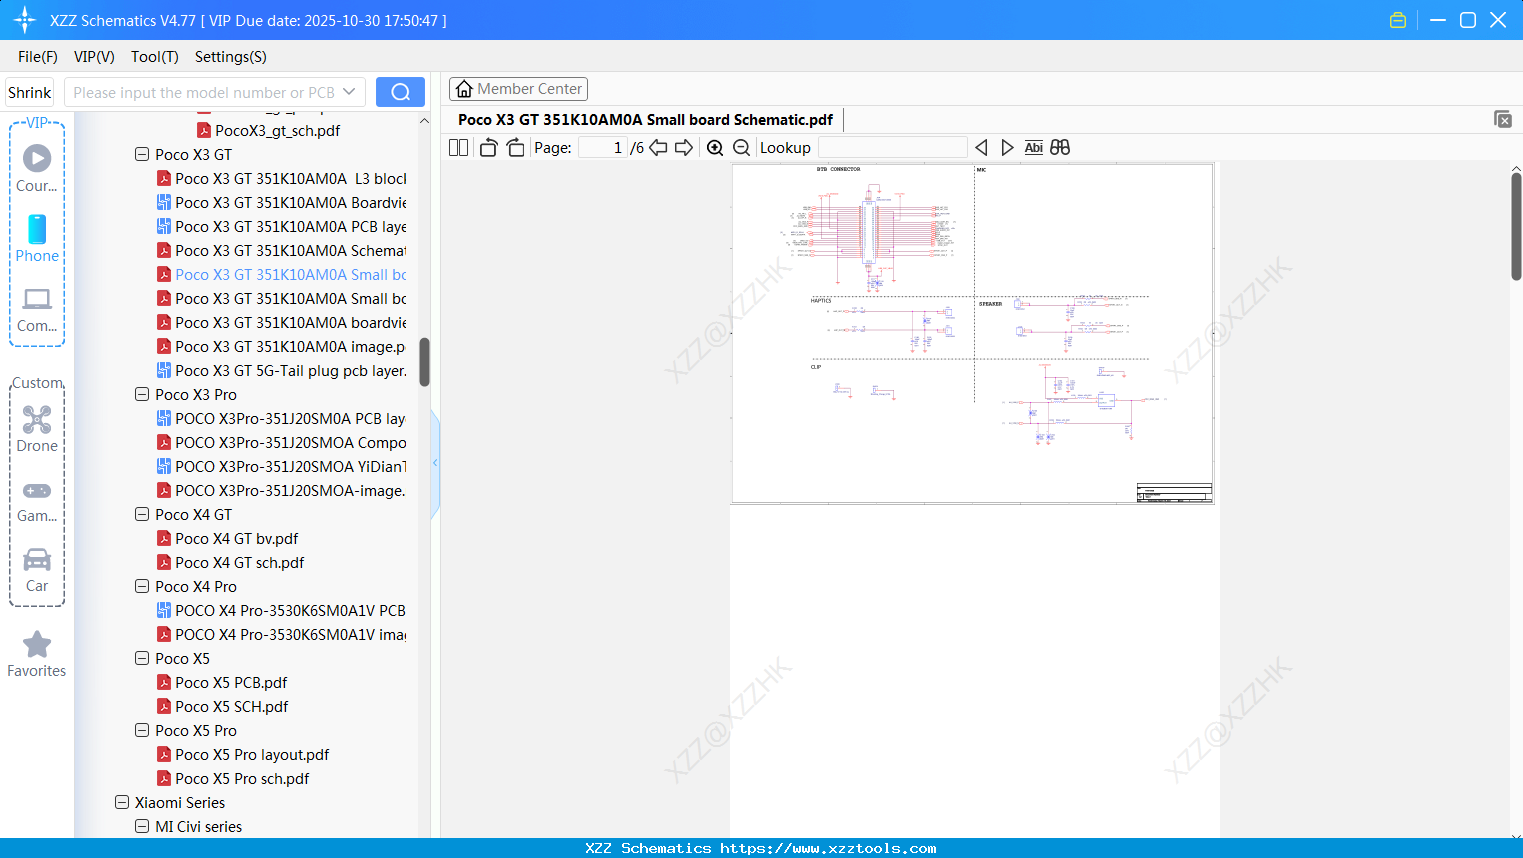Image resolution: width=1523 pixels, height=858 pixels.
Task: Open the VIP(V) menu
Action: (93, 57)
